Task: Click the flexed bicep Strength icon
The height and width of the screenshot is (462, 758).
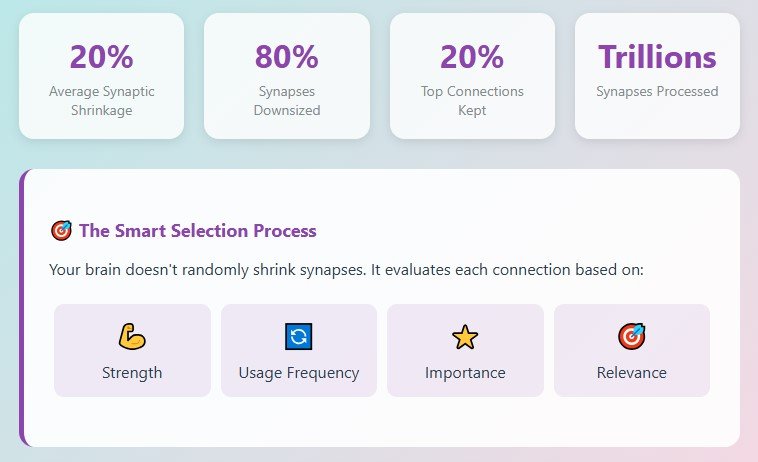Action: pos(132,336)
